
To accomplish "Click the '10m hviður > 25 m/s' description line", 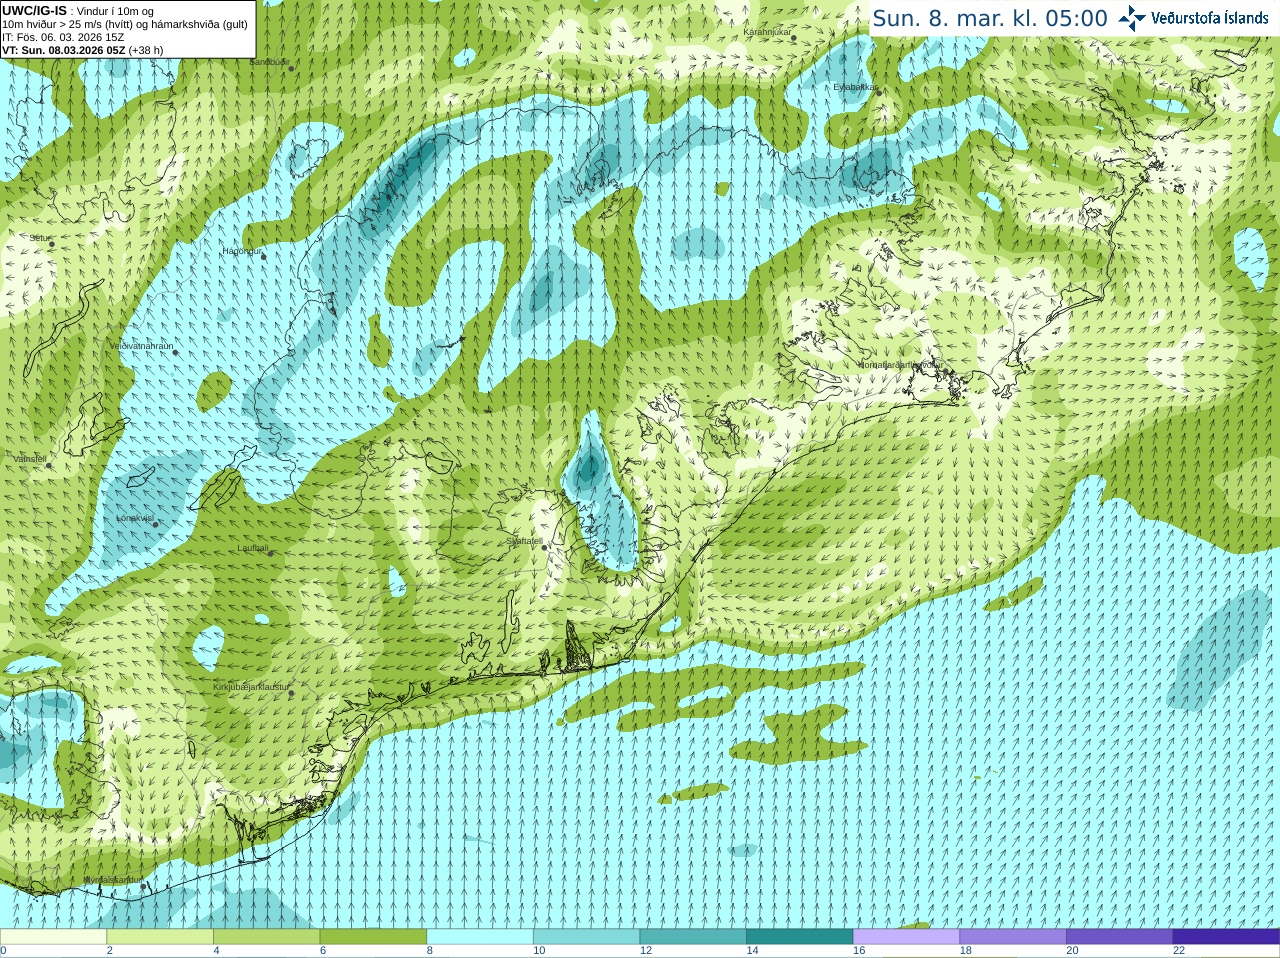I will click(x=125, y=24).
